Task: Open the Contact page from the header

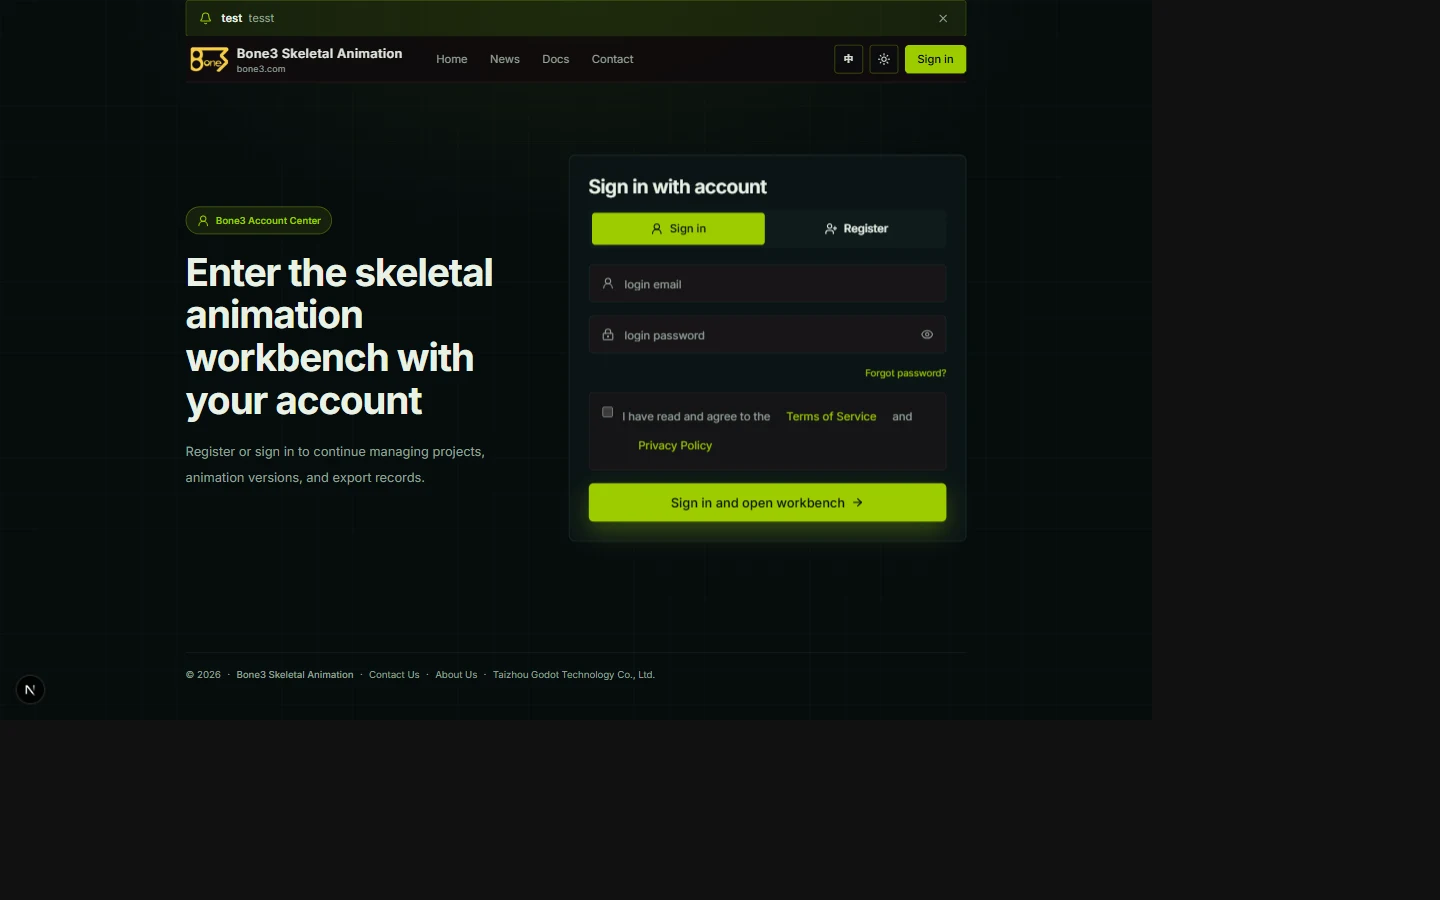Action: point(613,59)
